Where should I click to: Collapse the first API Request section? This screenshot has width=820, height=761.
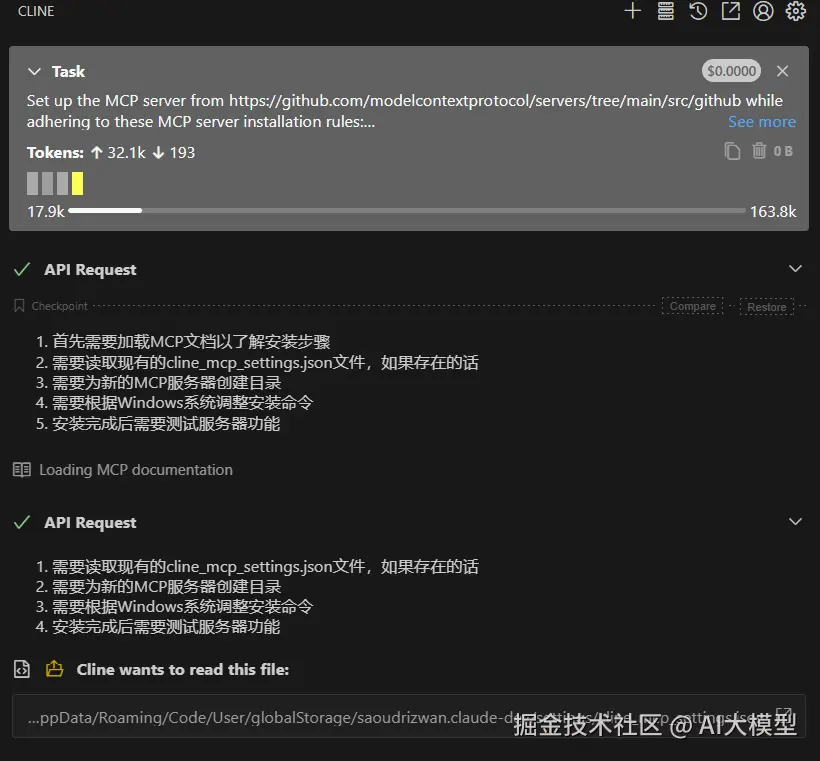pyautogui.click(x=795, y=268)
